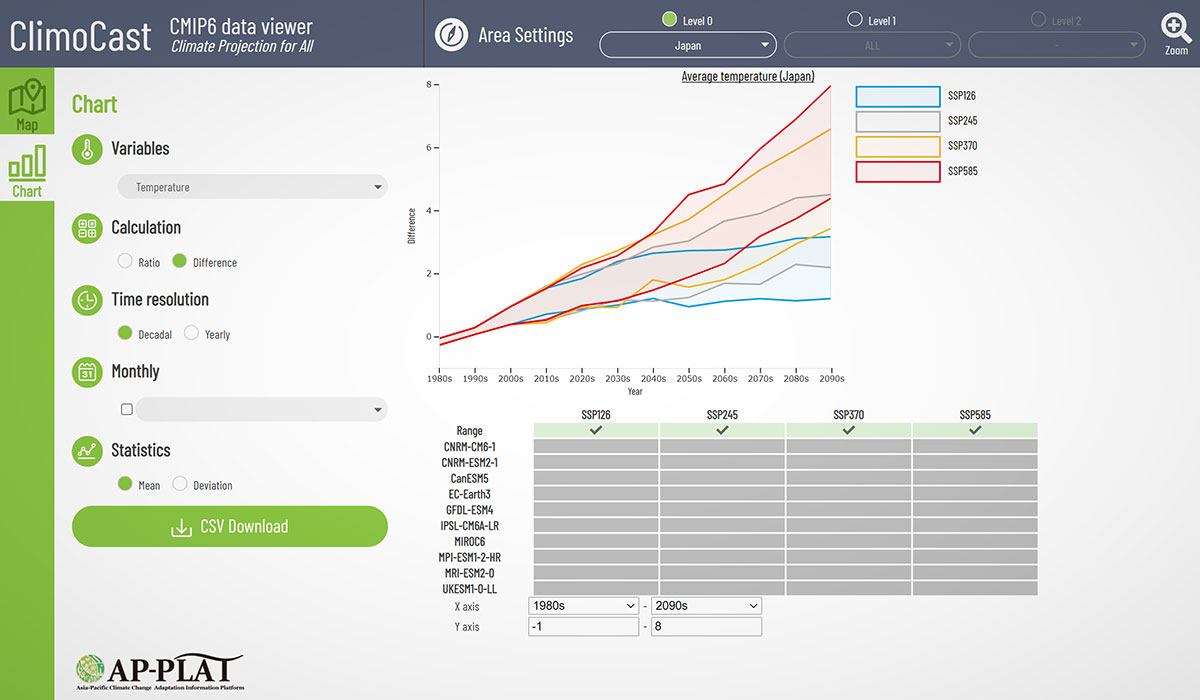Screen dimensions: 1200x700
Task: Select the Level 1 option
Action: click(x=856, y=18)
